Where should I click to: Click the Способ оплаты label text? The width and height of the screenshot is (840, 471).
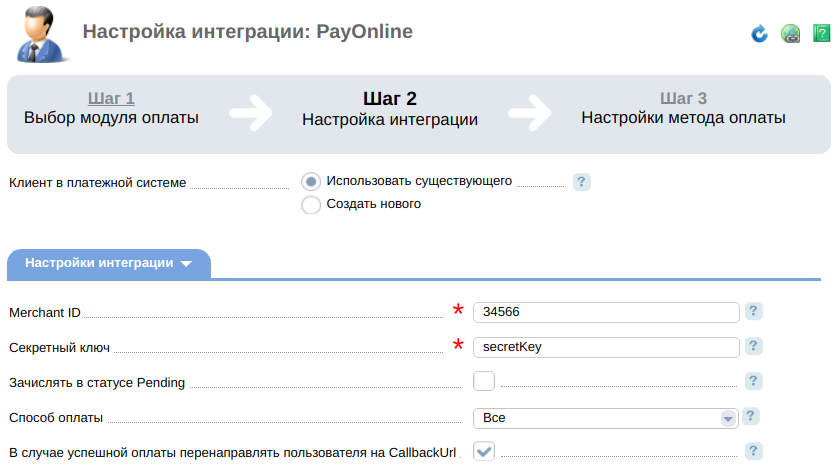click(x=56, y=418)
